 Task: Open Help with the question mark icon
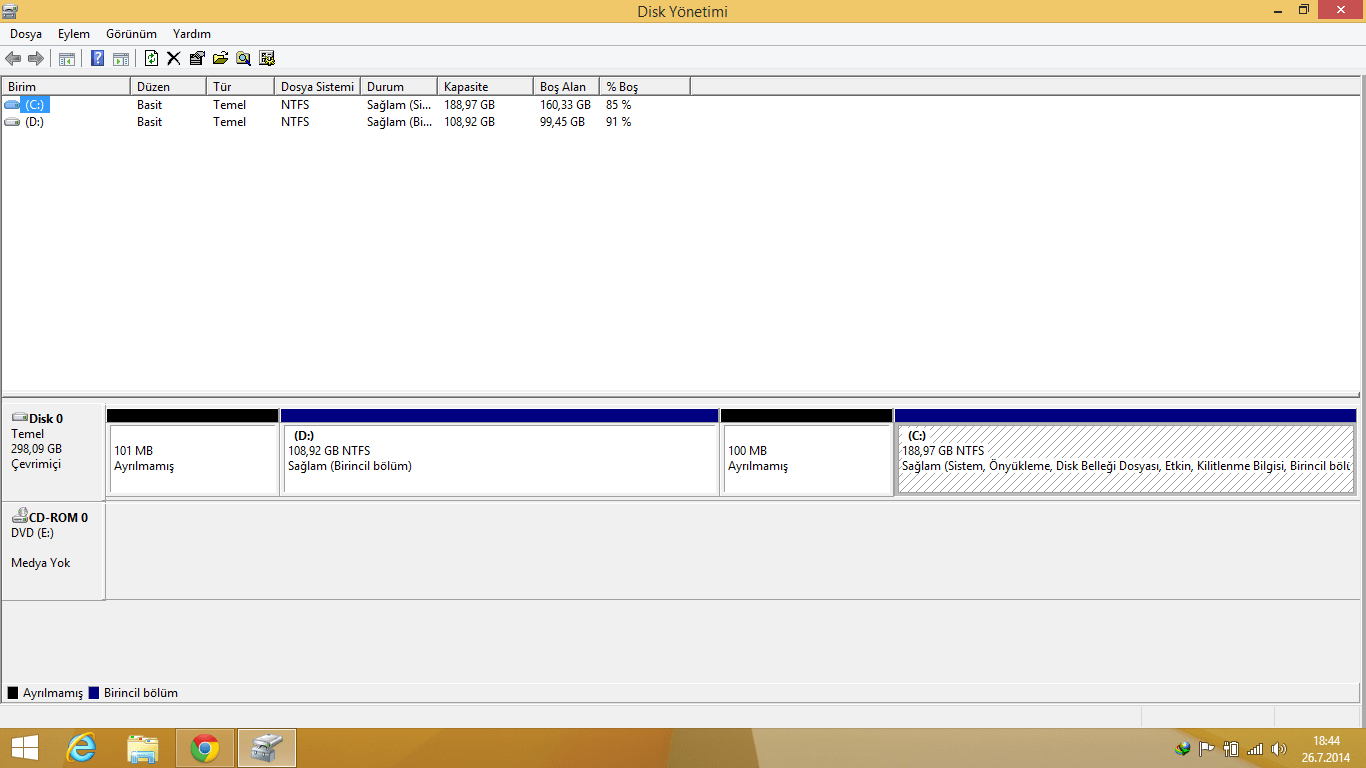coord(98,59)
